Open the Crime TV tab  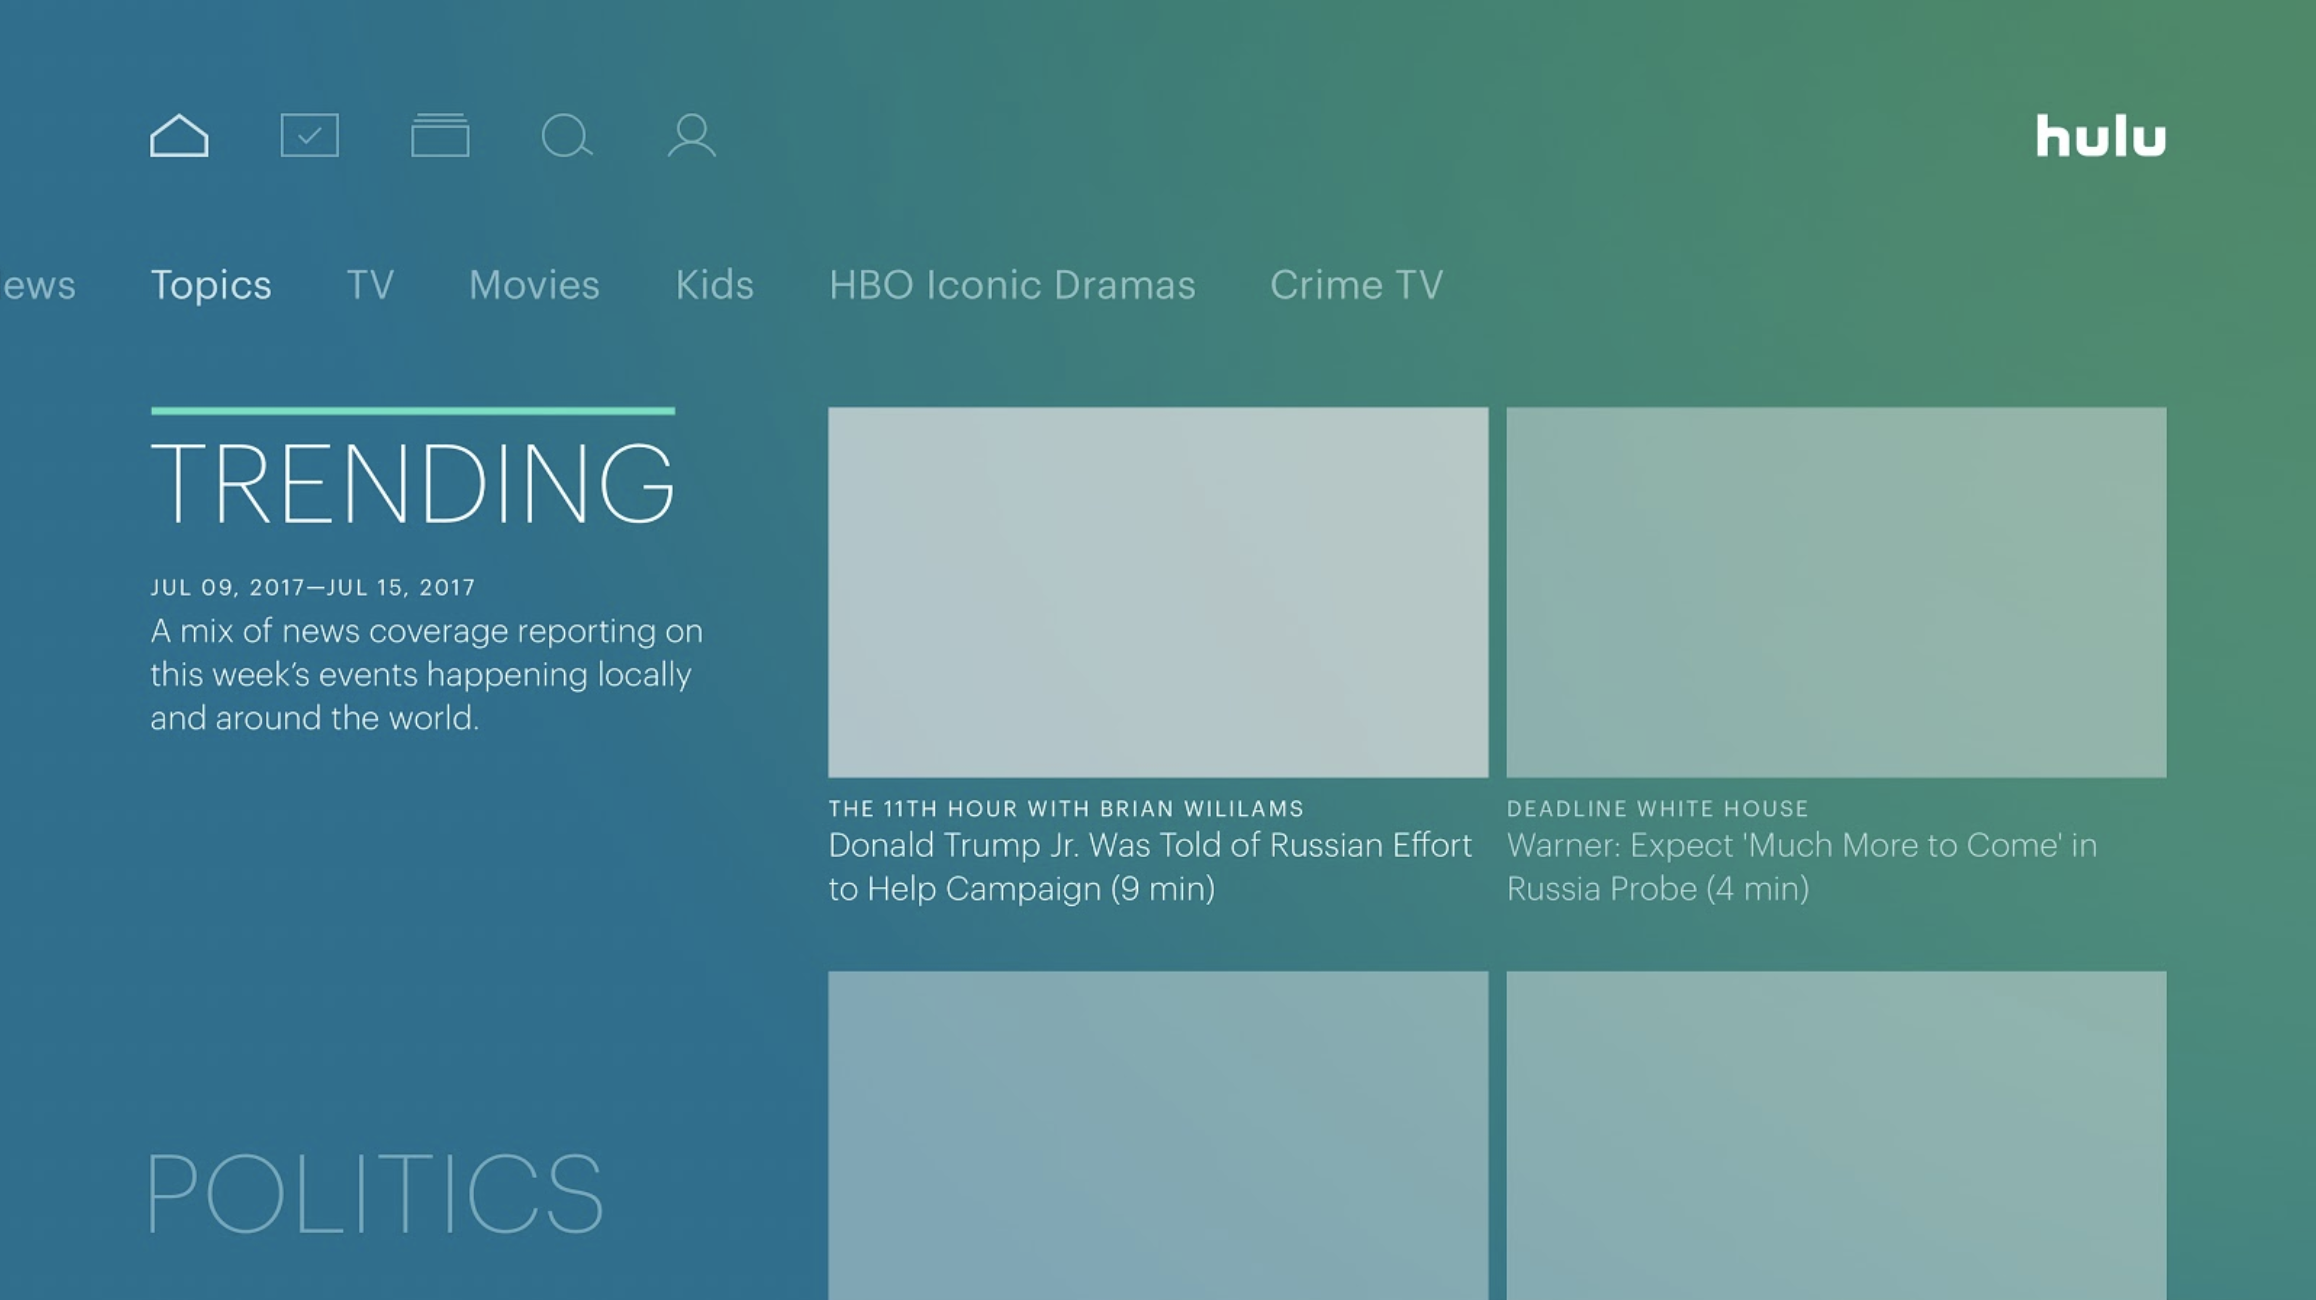tap(1356, 286)
